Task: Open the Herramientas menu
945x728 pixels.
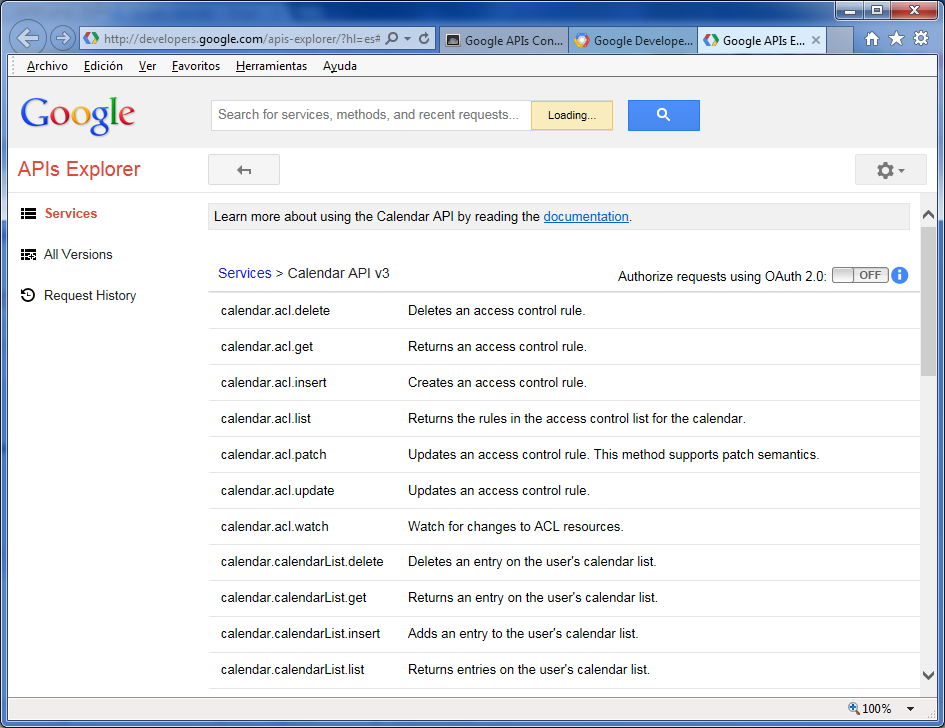Action: pyautogui.click(x=271, y=66)
